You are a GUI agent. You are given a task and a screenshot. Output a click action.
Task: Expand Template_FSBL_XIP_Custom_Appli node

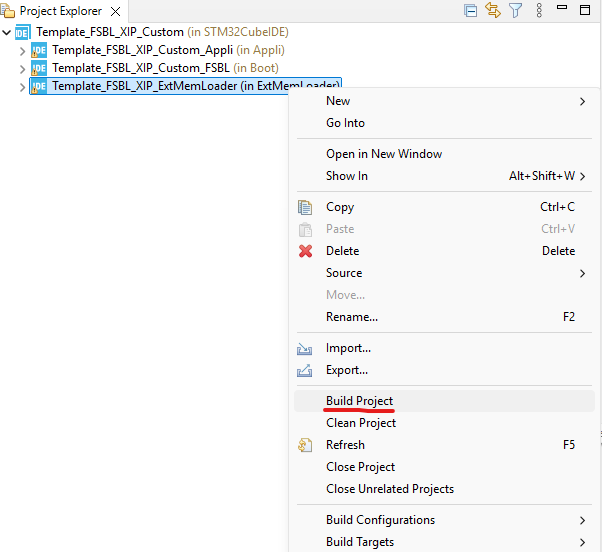23,51
